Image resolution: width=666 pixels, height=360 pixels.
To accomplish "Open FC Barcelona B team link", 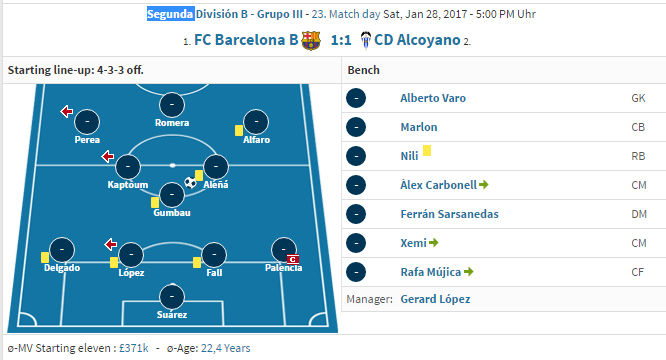I will pos(246,40).
